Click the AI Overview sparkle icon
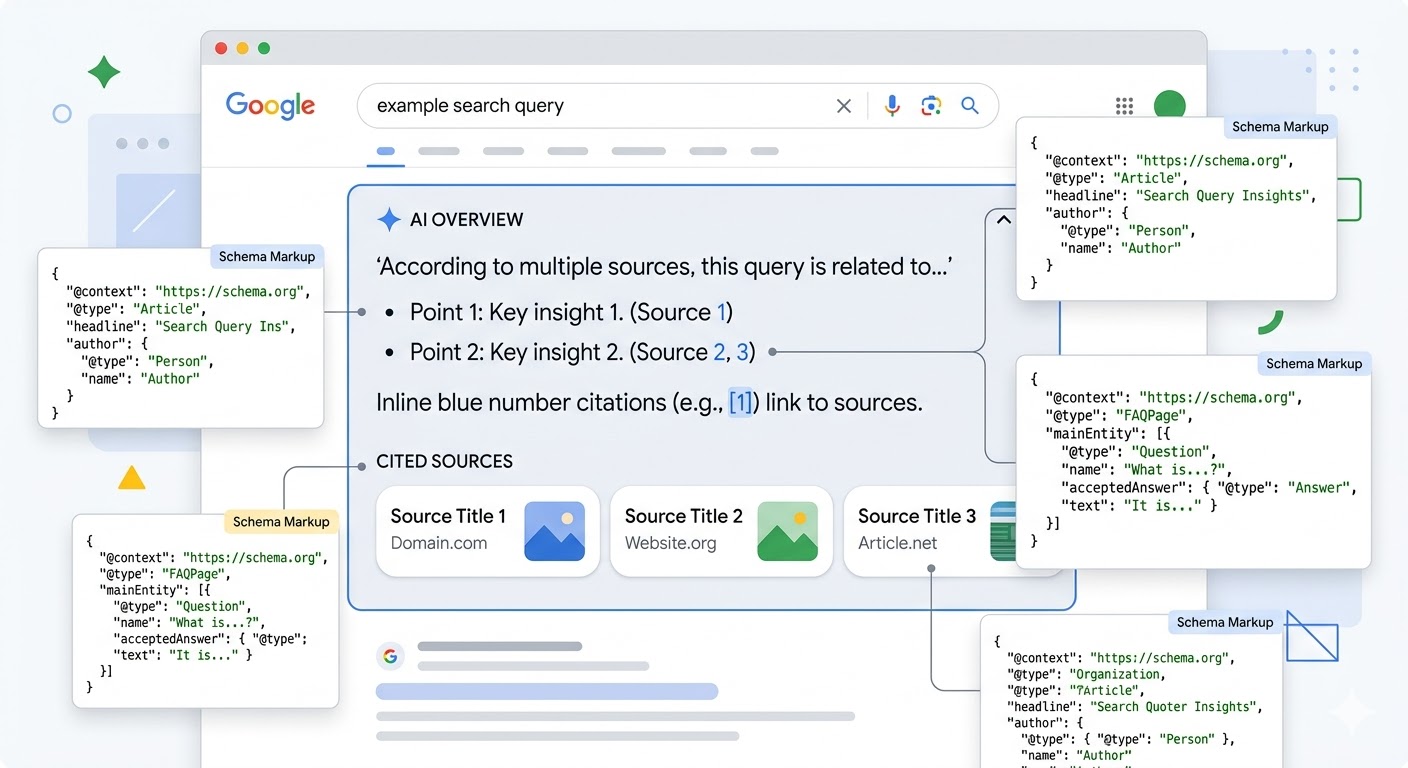Image resolution: width=1408 pixels, height=768 pixels. click(388, 220)
